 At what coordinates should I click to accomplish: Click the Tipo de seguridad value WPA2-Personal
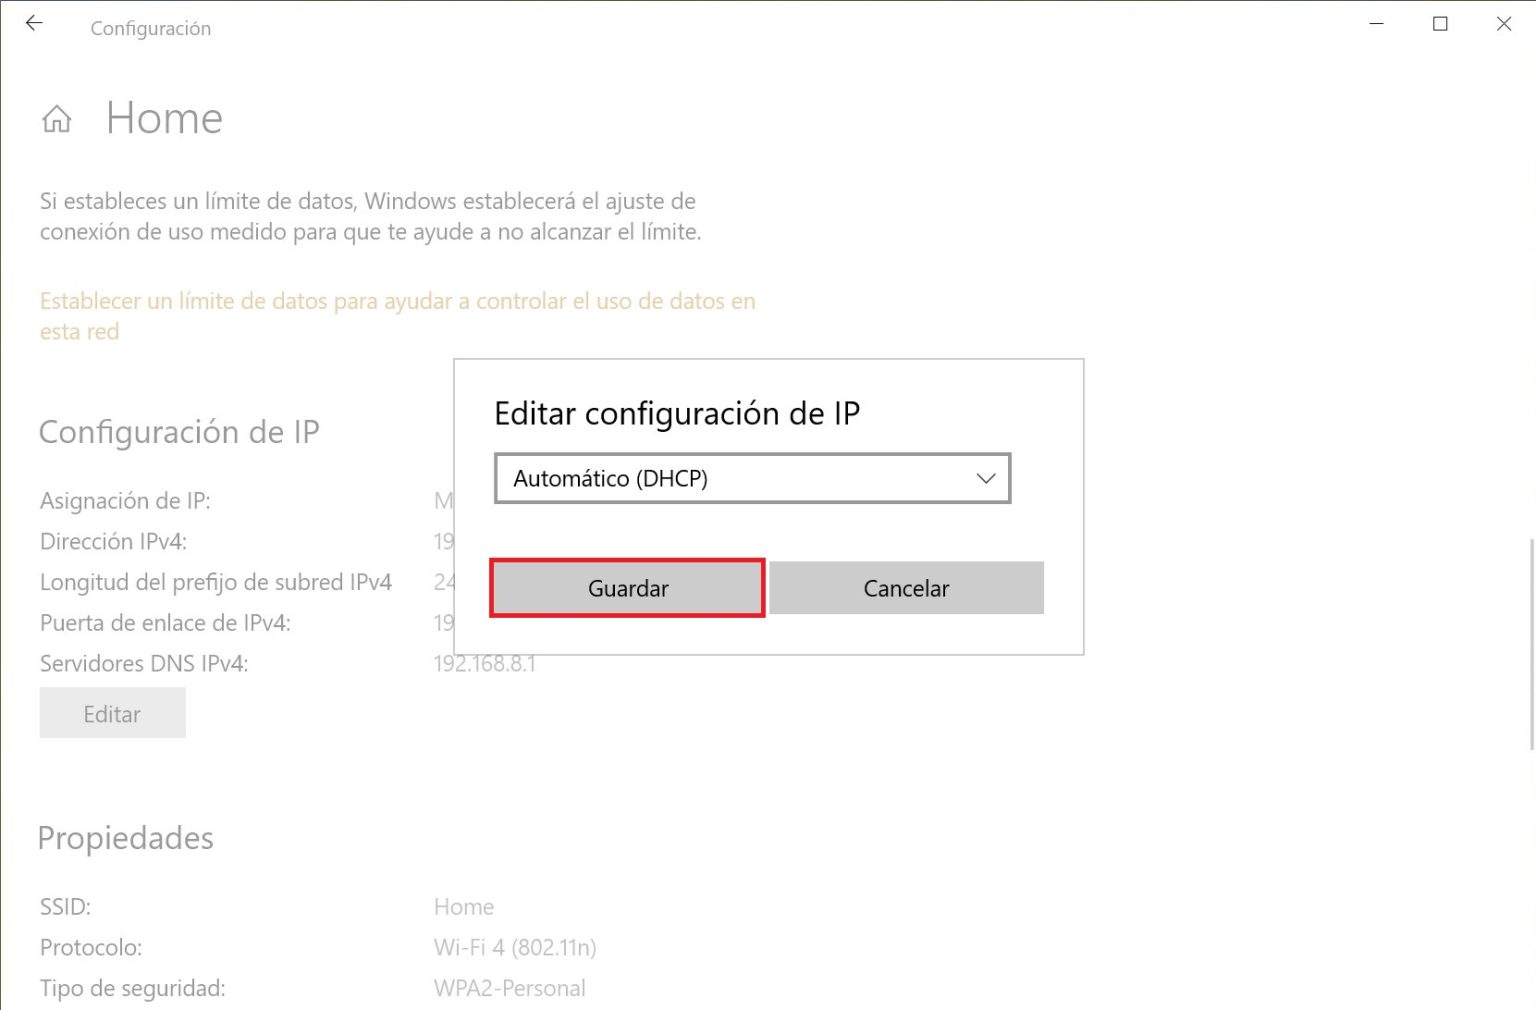[508, 988]
